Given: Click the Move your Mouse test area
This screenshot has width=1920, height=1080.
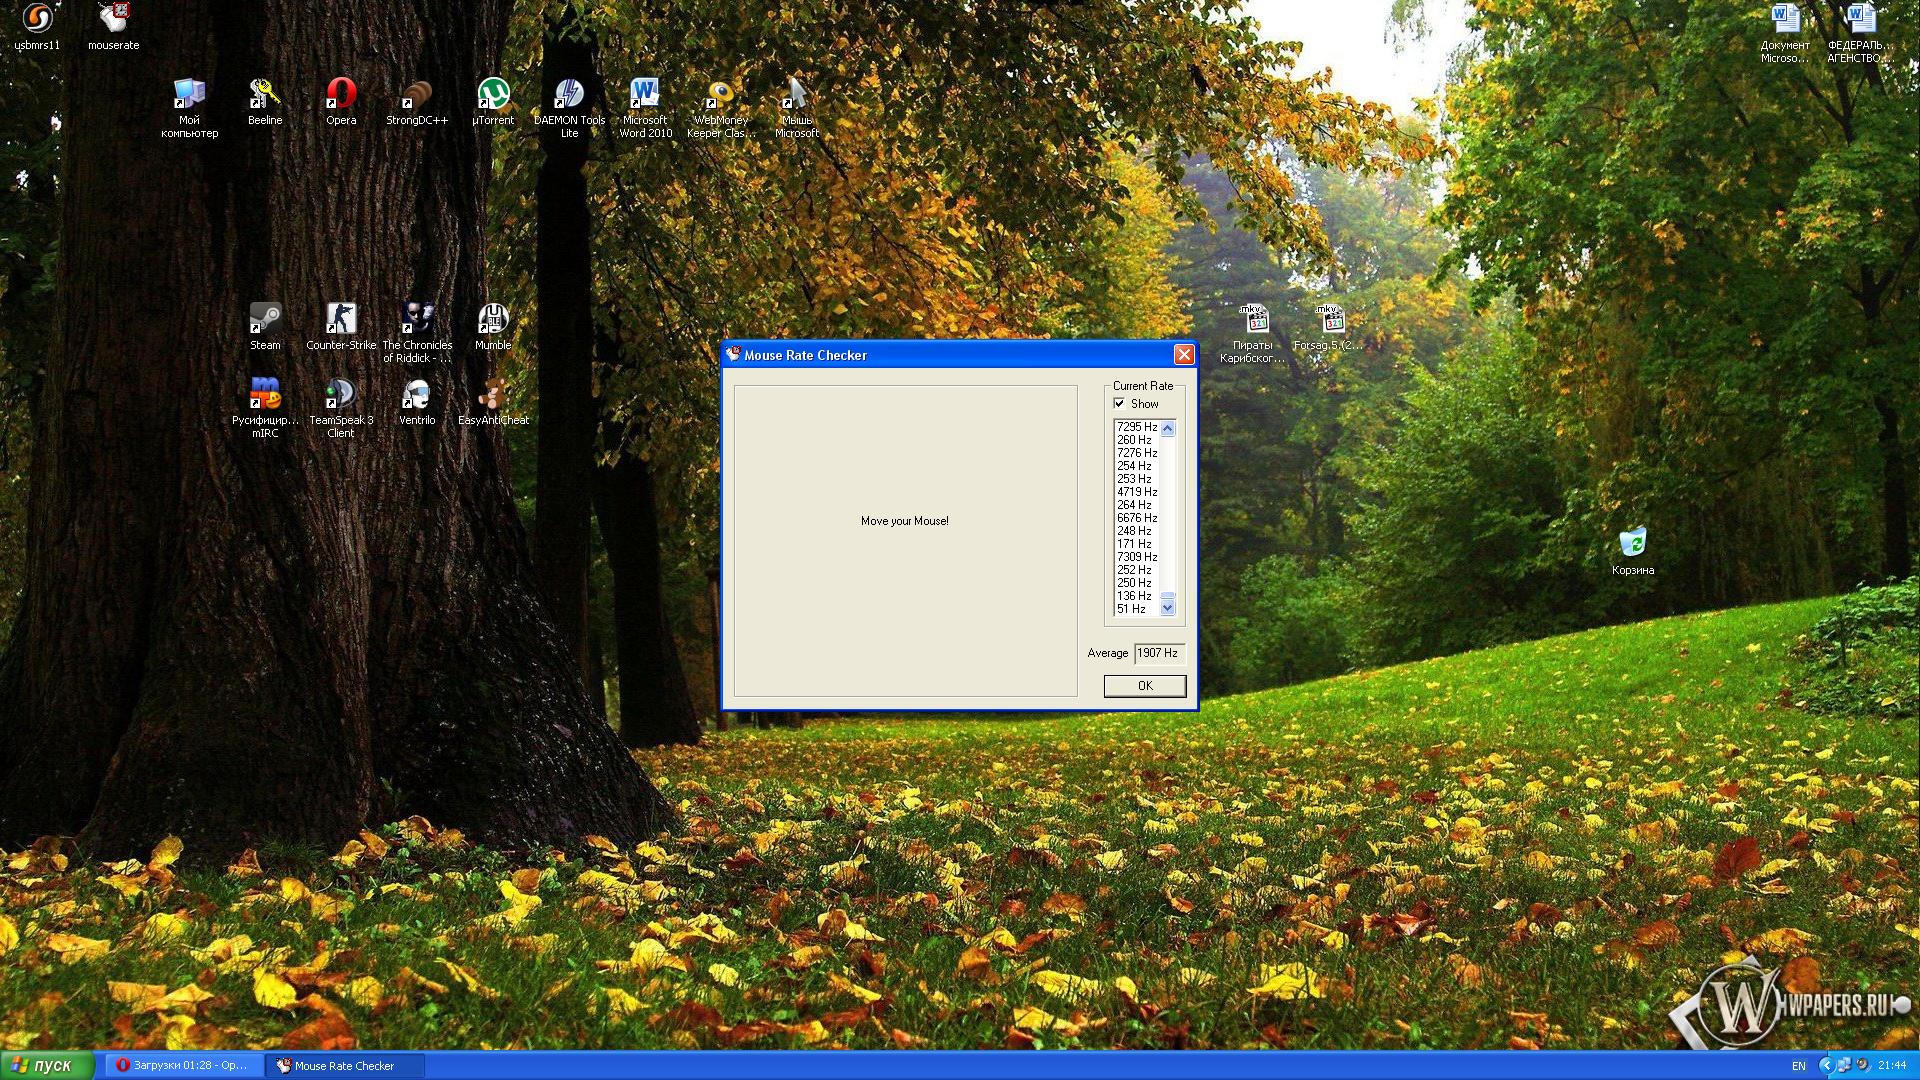Looking at the screenshot, I should (x=905, y=540).
